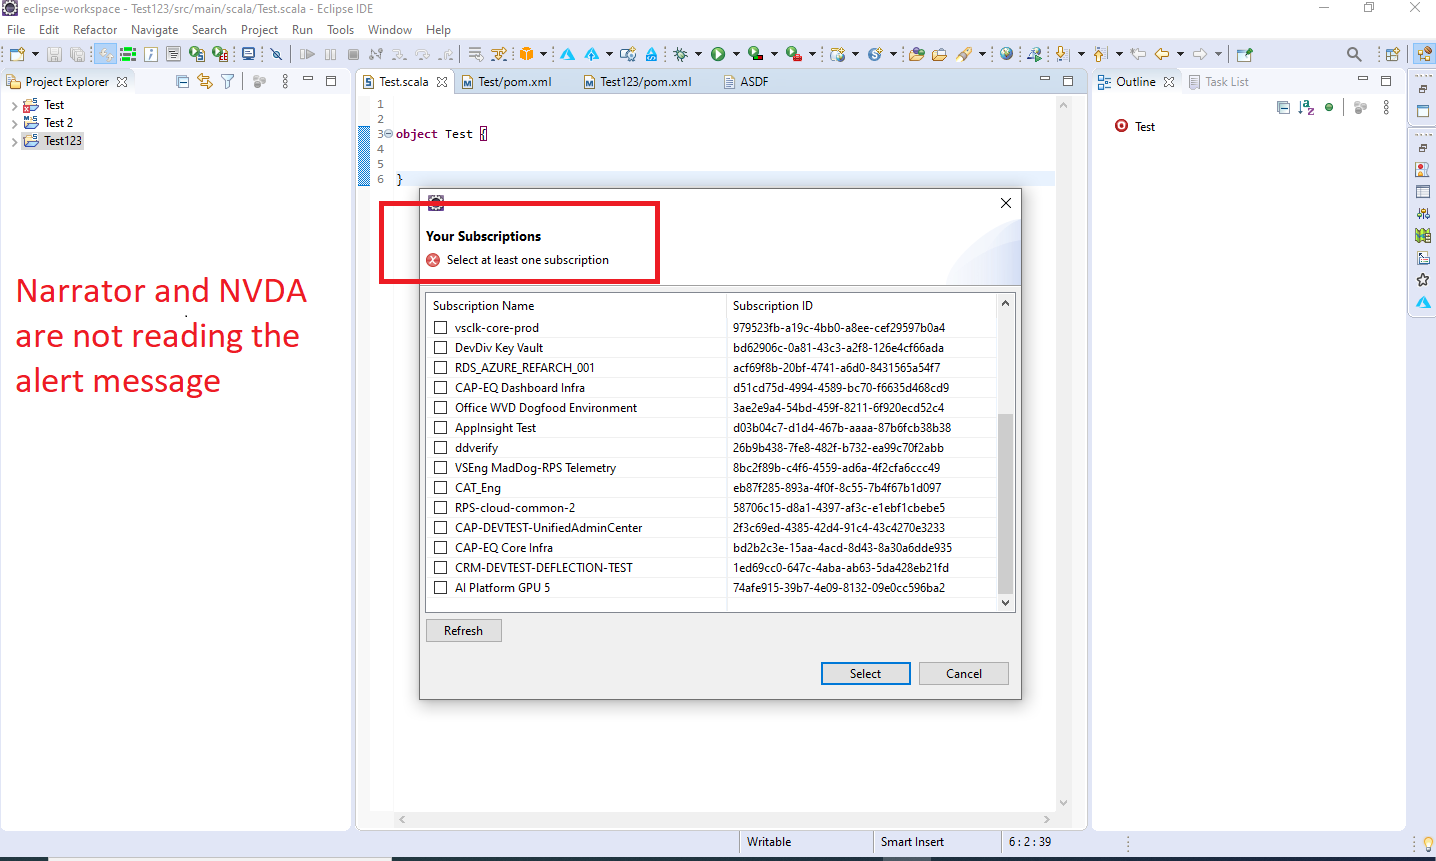Click the Cancel button in dialog
The width and height of the screenshot is (1436, 861).
coord(964,674)
